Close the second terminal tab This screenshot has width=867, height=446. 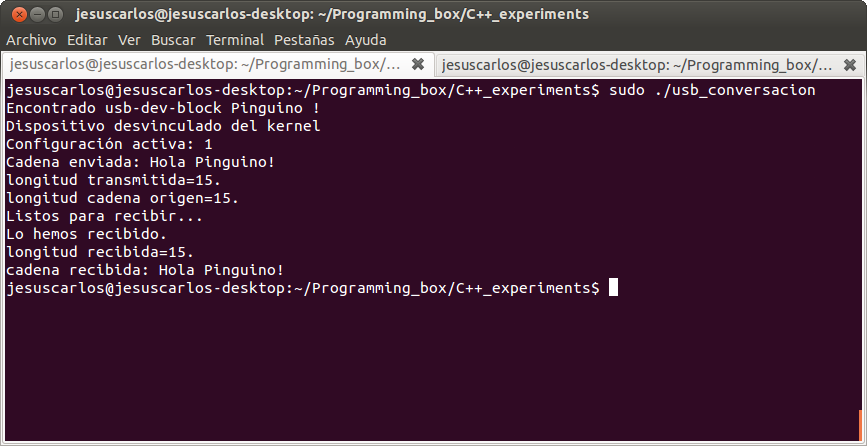(x=850, y=65)
